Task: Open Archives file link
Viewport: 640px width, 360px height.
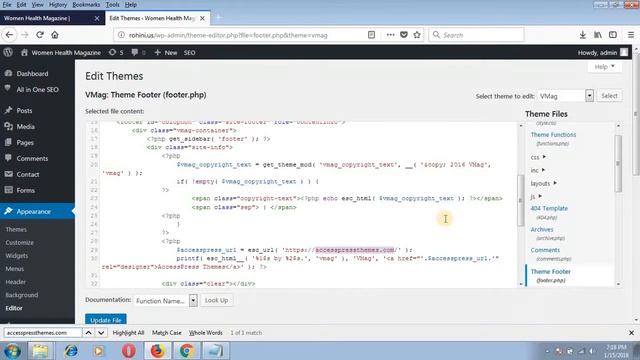Action: pyautogui.click(x=542, y=229)
